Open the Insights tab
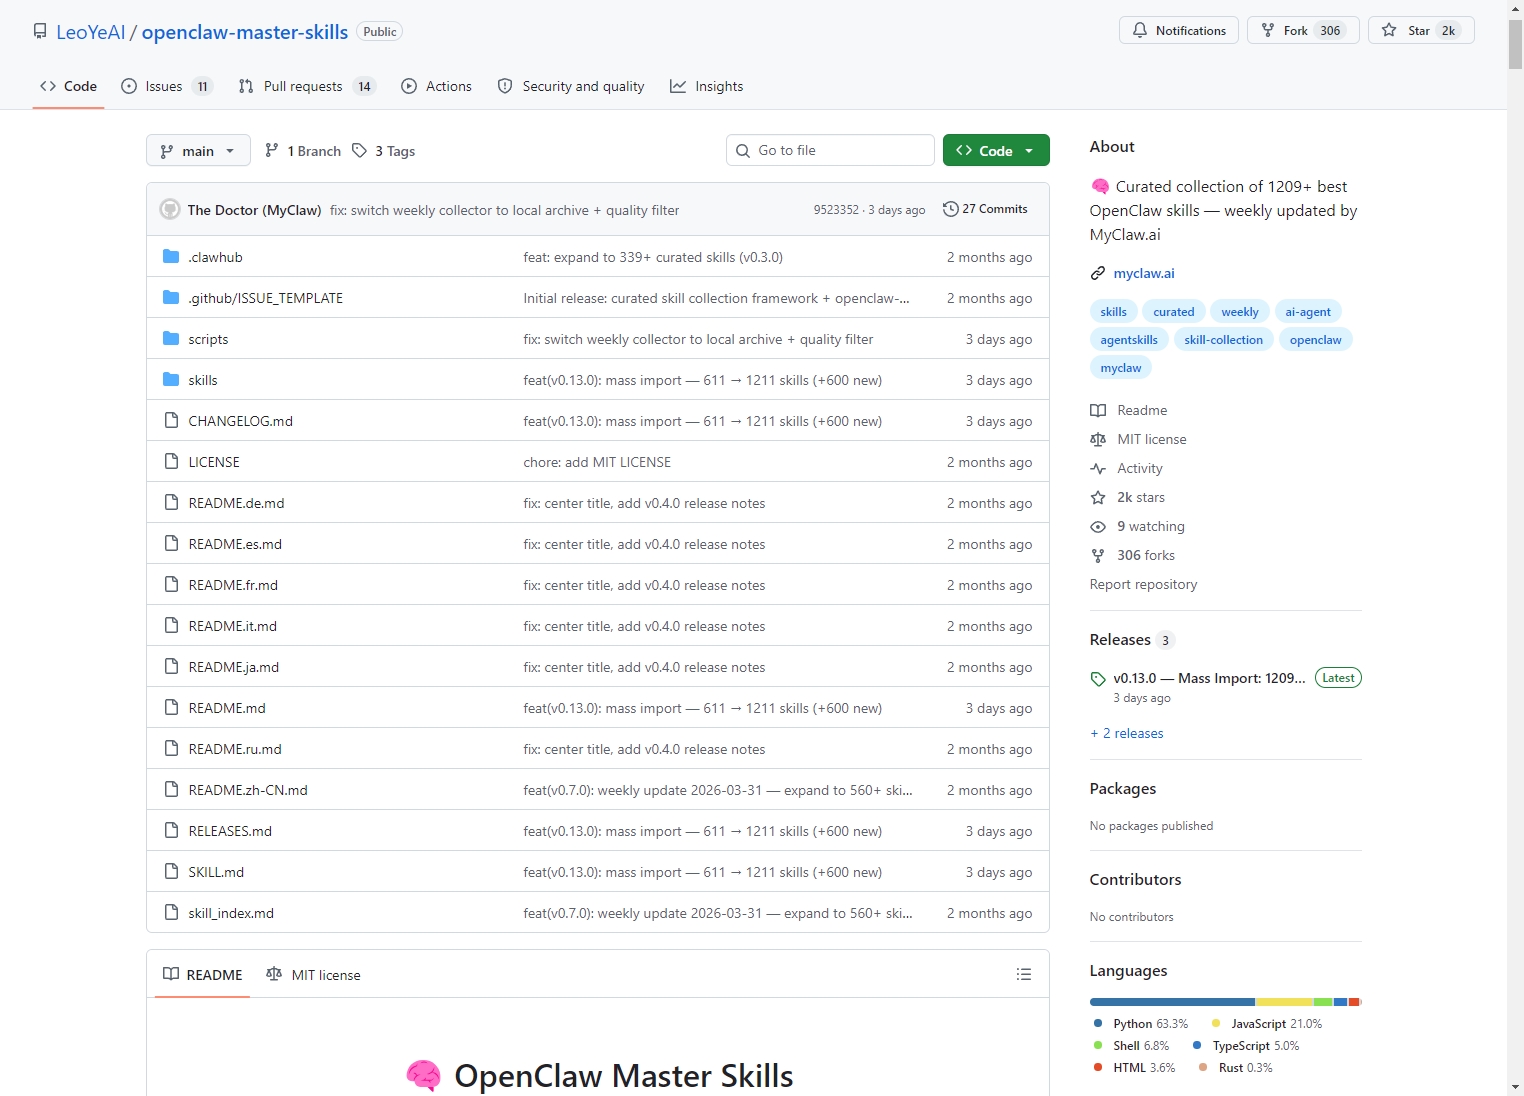The width and height of the screenshot is (1524, 1096). [x=706, y=86]
